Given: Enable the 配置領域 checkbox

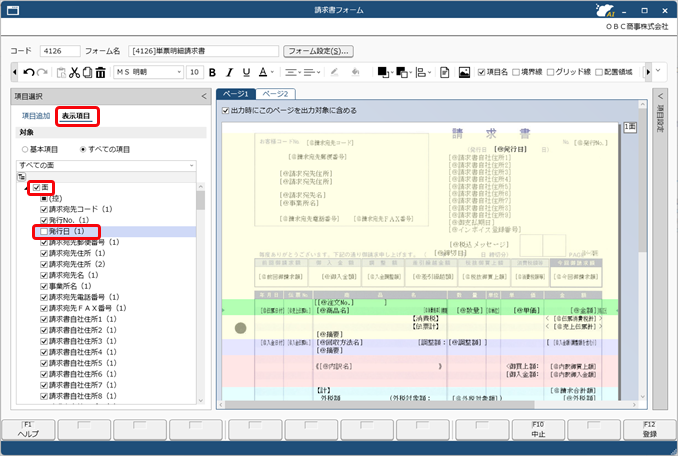Looking at the screenshot, I should pos(599,72).
